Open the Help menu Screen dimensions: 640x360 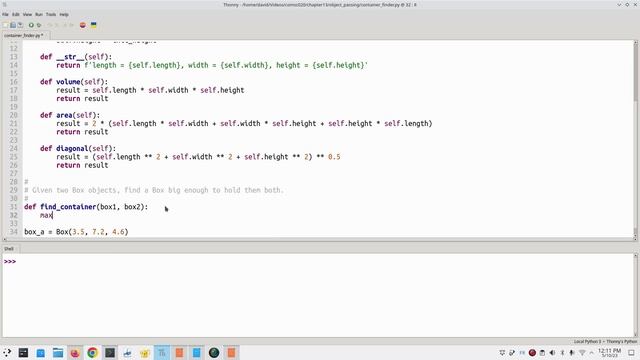pyautogui.click(x=64, y=14)
